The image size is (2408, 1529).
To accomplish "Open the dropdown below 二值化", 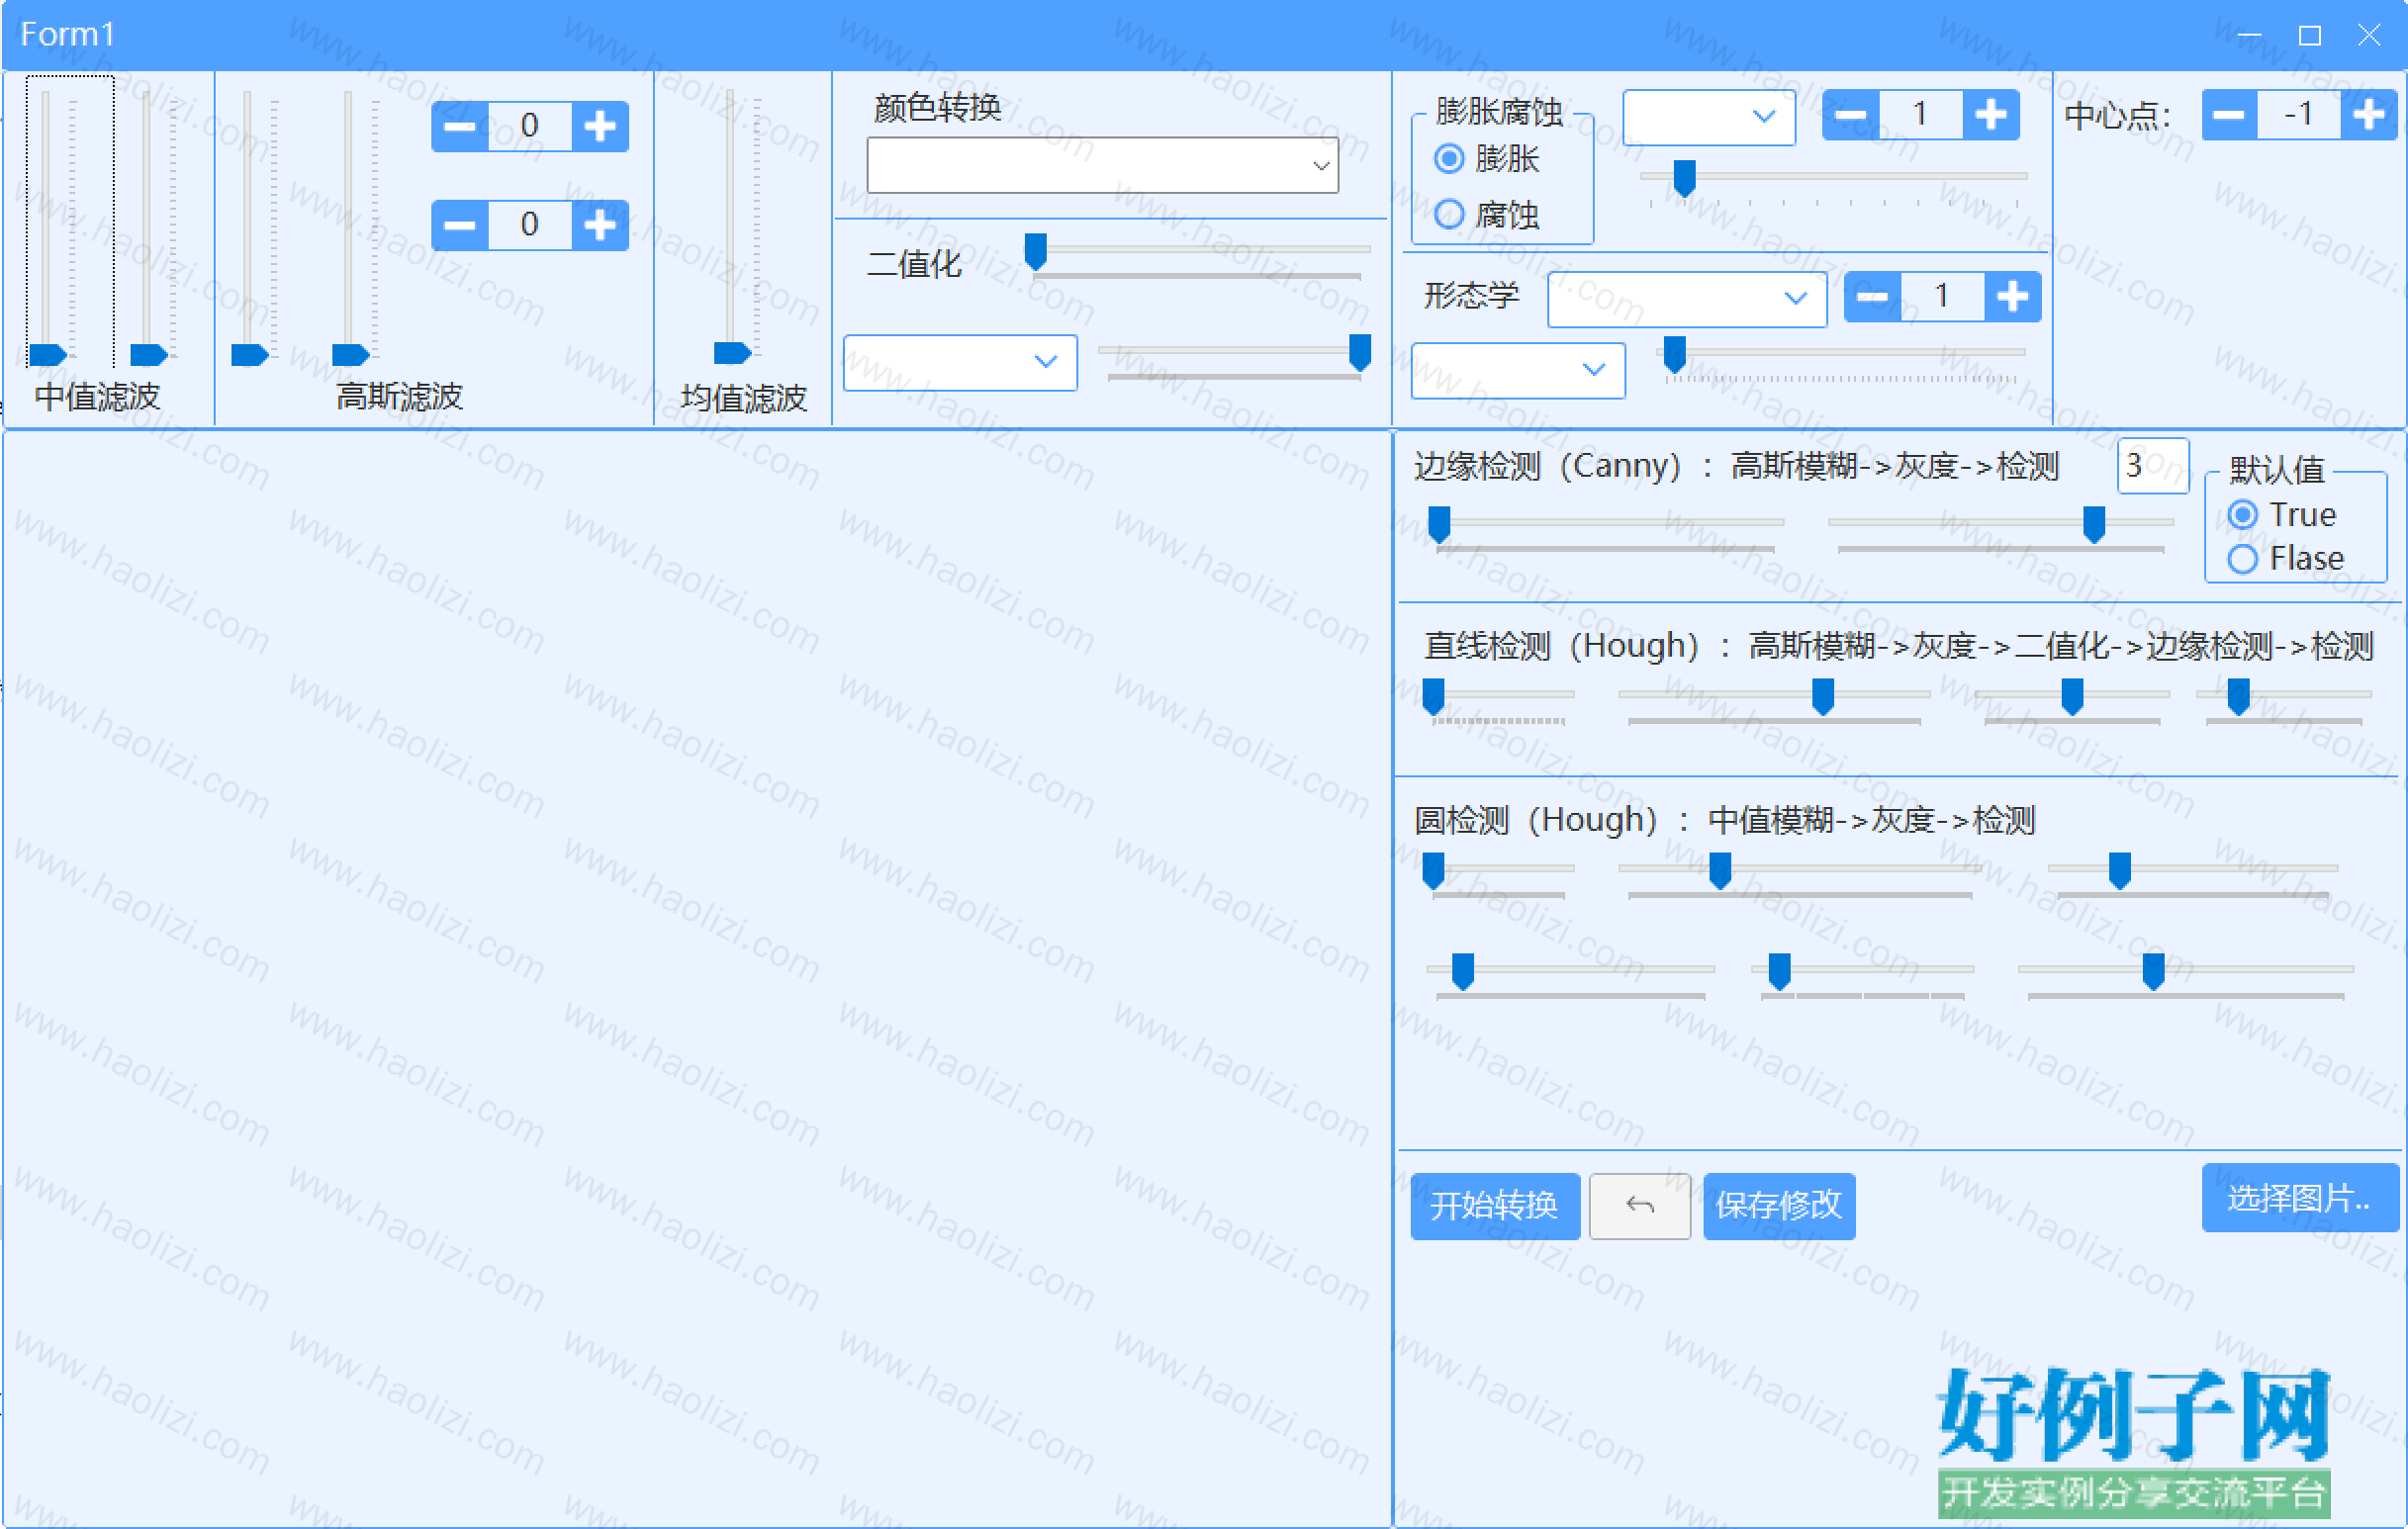I will tap(960, 362).
